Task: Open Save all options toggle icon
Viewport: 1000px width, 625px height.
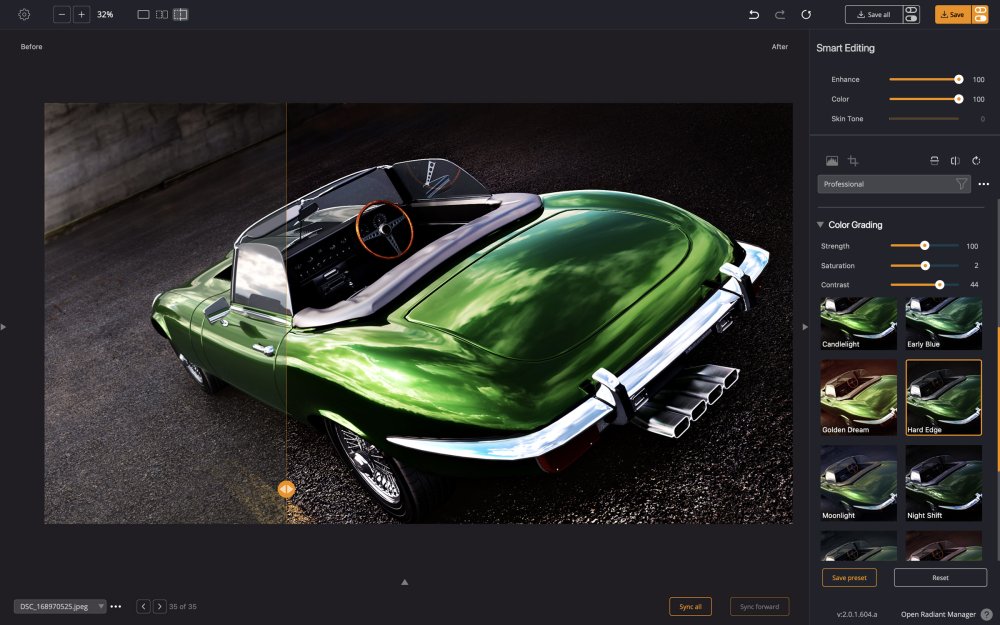Action: 911,14
